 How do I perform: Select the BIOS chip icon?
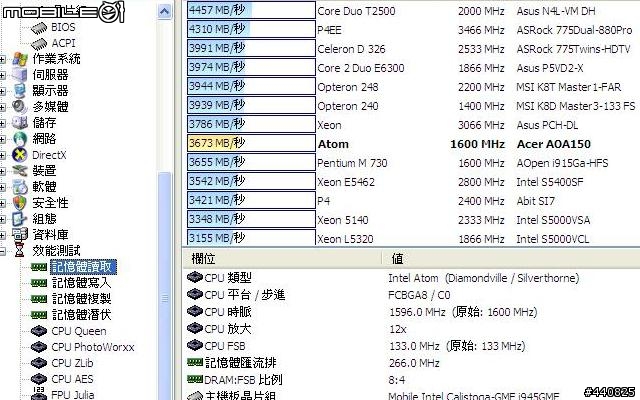point(39,28)
